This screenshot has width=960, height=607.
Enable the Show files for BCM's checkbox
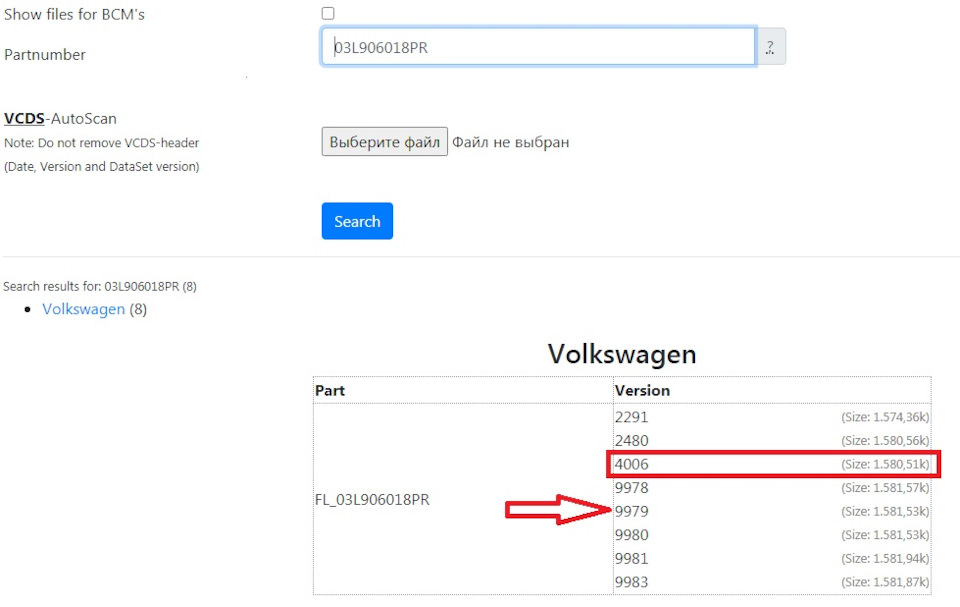coord(328,13)
